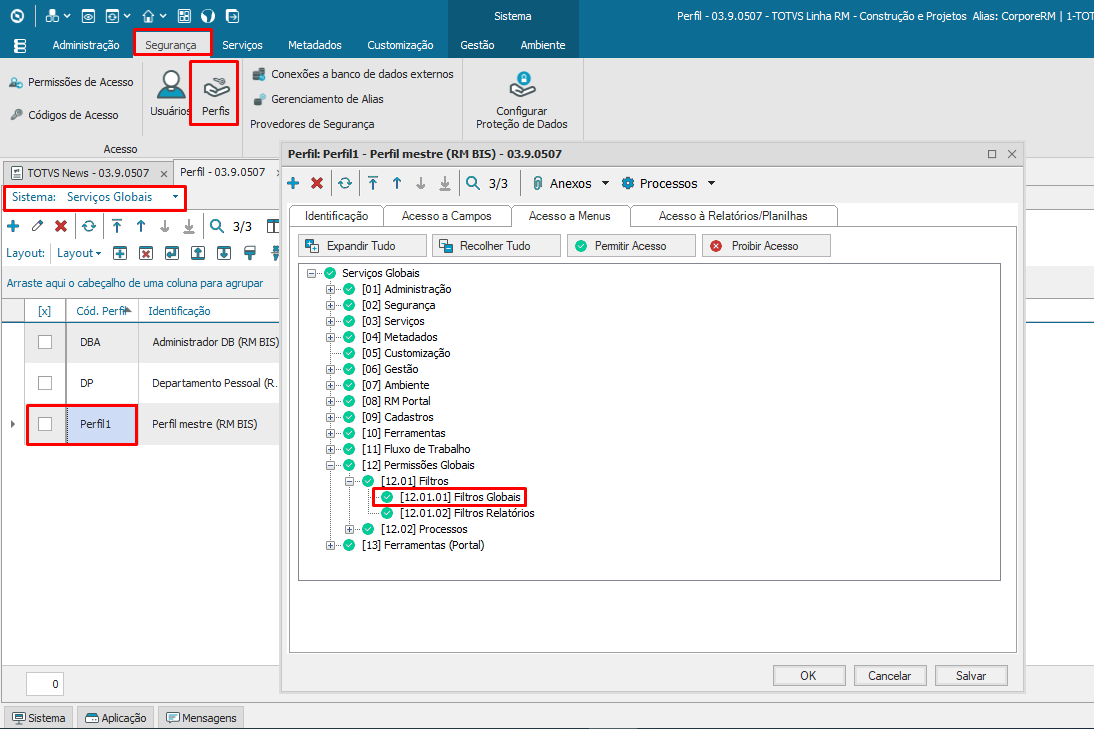Toggle the green check on [12.02] Processos

[368, 529]
